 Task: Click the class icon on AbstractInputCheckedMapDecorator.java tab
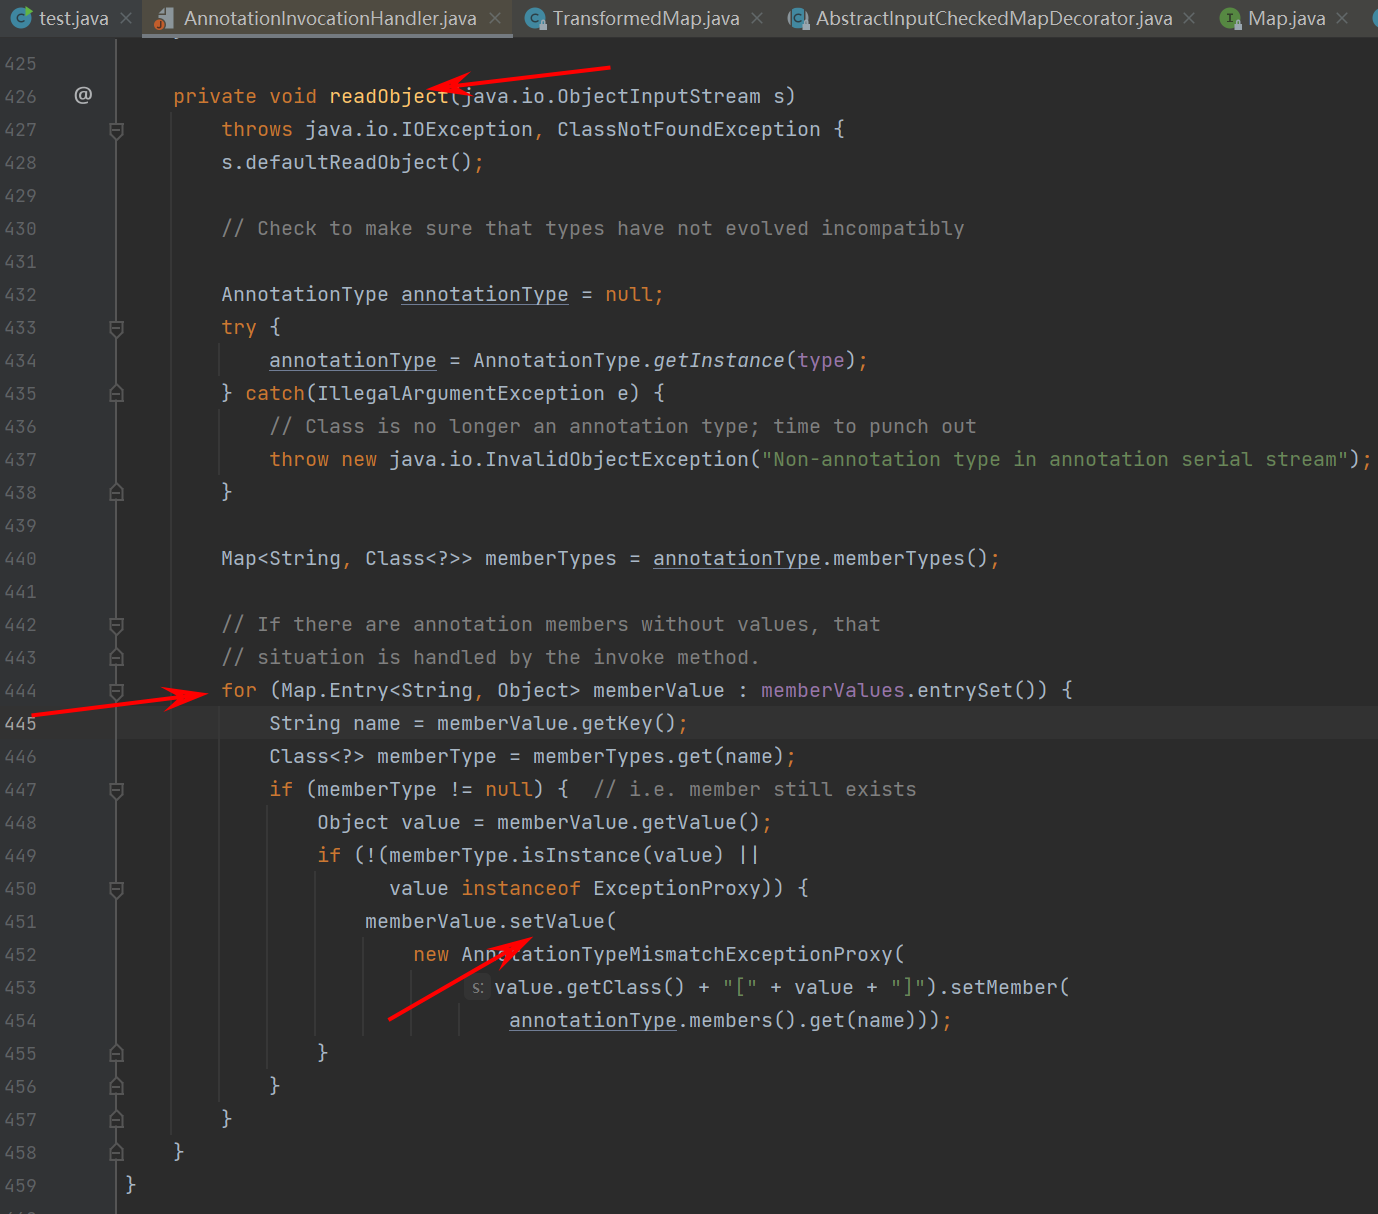[797, 18]
